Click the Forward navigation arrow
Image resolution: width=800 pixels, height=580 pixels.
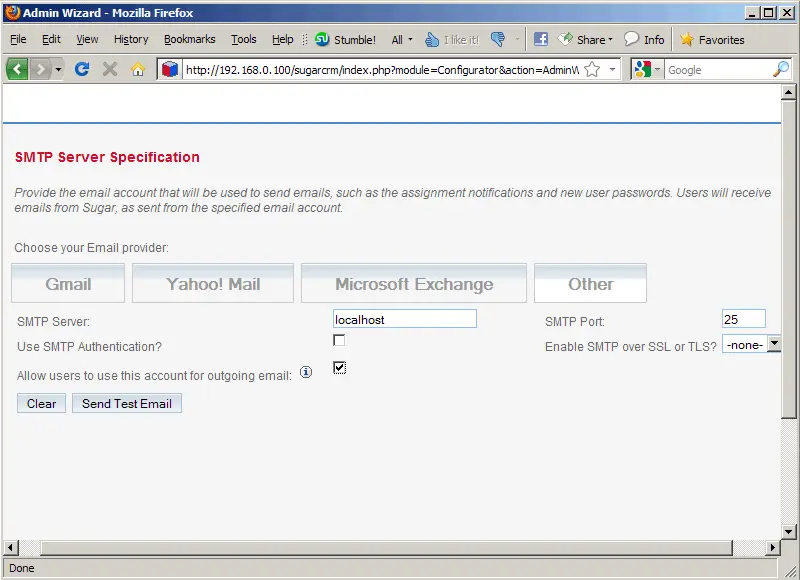pos(40,69)
